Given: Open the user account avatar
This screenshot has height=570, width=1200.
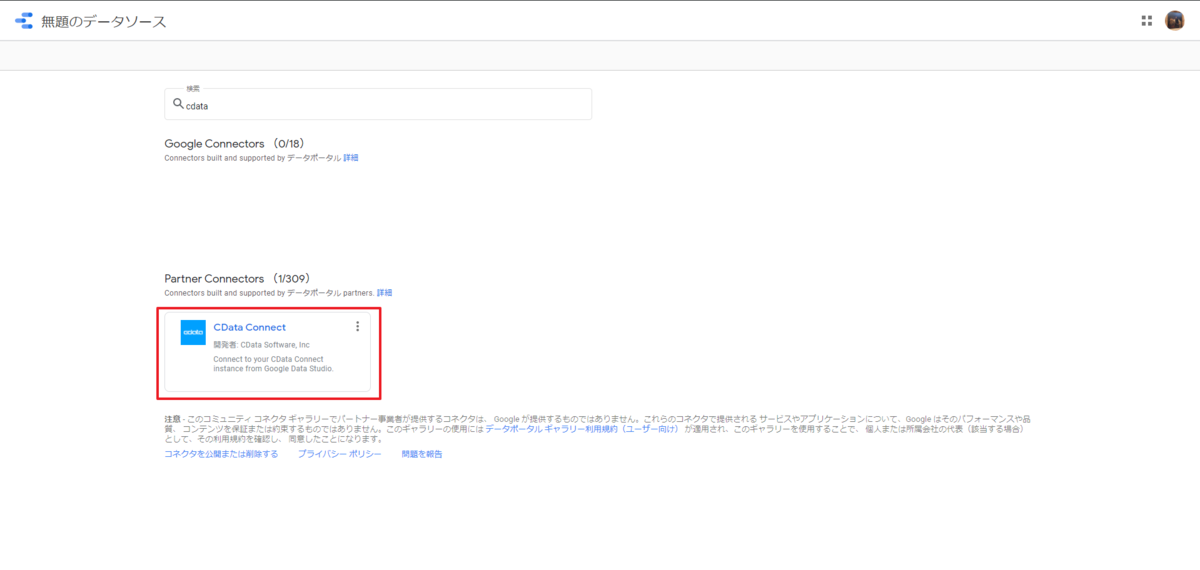Looking at the screenshot, I should tap(1175, 20).
